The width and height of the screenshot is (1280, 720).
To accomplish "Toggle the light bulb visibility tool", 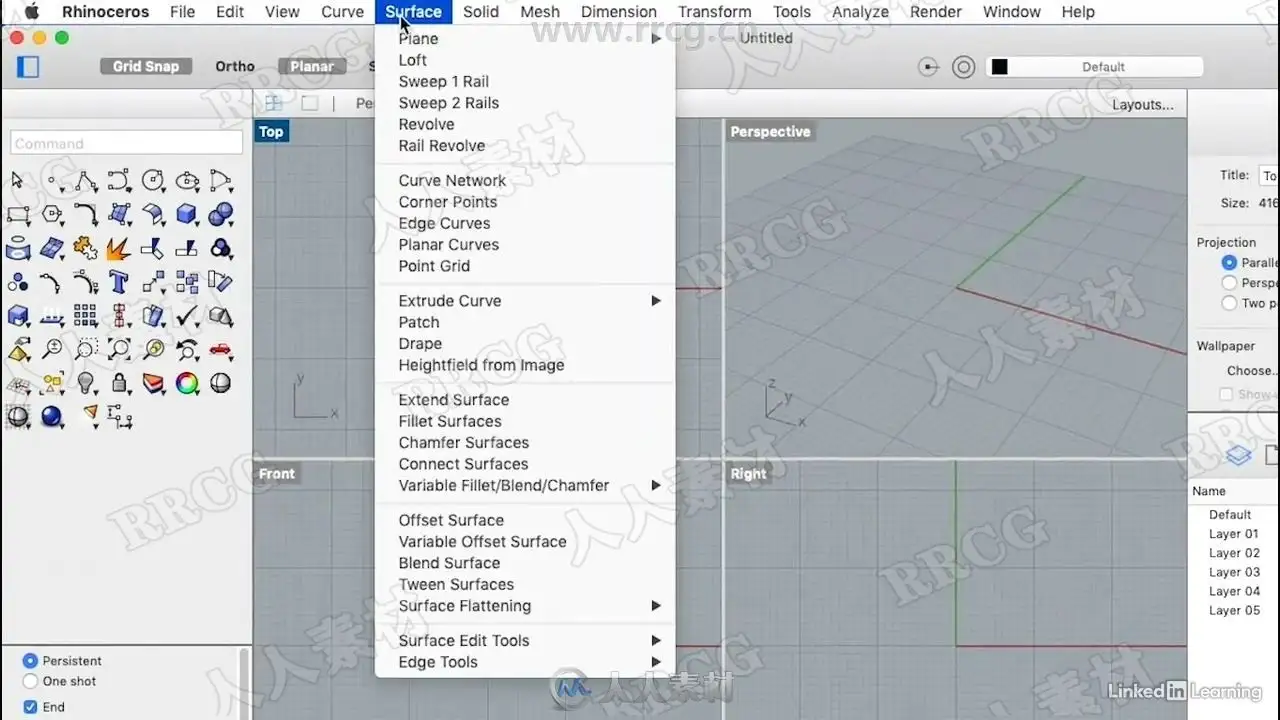I will tap(86, 383).
